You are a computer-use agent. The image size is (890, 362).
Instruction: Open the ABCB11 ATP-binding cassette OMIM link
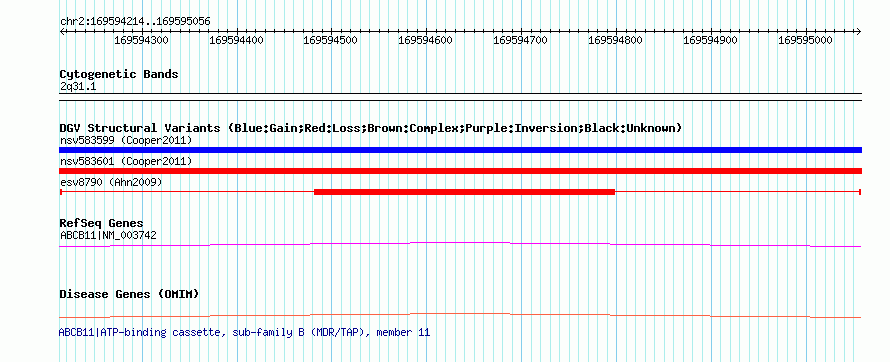[245, 332]
